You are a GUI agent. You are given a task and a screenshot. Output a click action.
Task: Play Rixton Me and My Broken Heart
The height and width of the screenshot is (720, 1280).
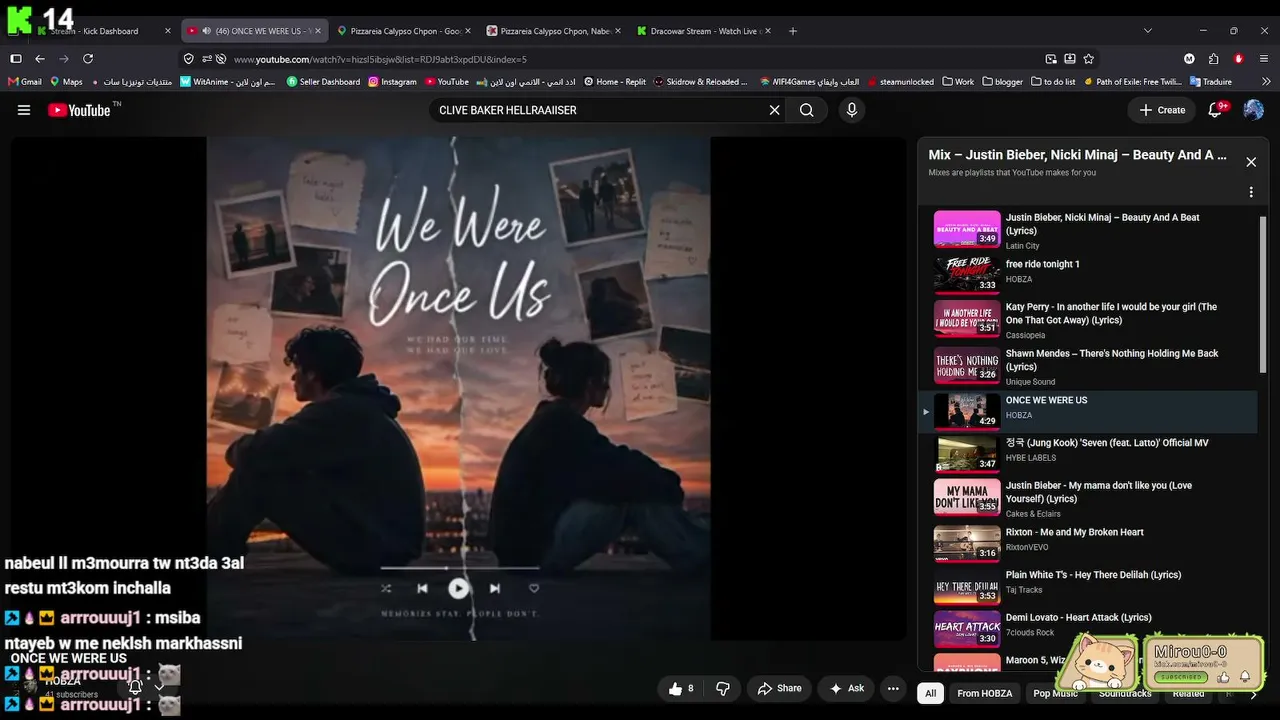[x=1088, y=542]
